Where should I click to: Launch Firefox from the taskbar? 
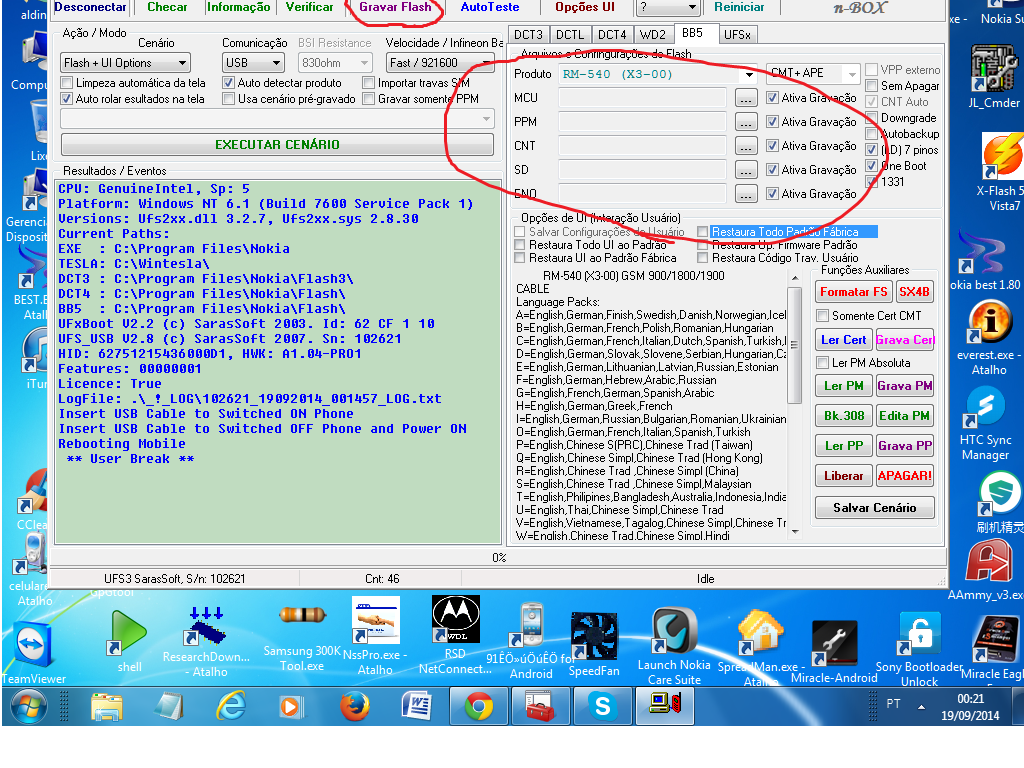(x=355, y=706)
